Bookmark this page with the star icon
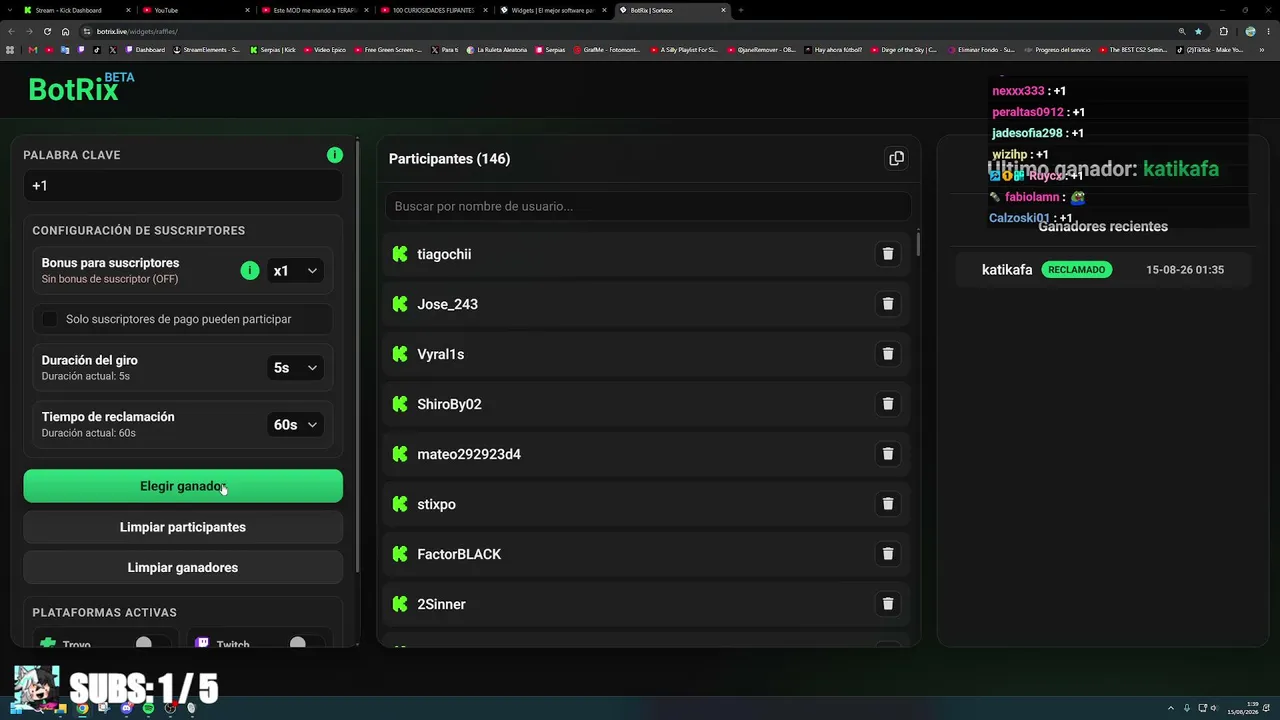 tap(1198, 31)
